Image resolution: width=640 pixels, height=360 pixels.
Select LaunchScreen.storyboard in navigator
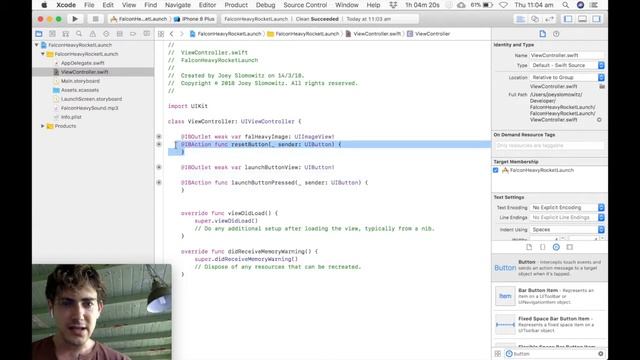coord(91,99)
